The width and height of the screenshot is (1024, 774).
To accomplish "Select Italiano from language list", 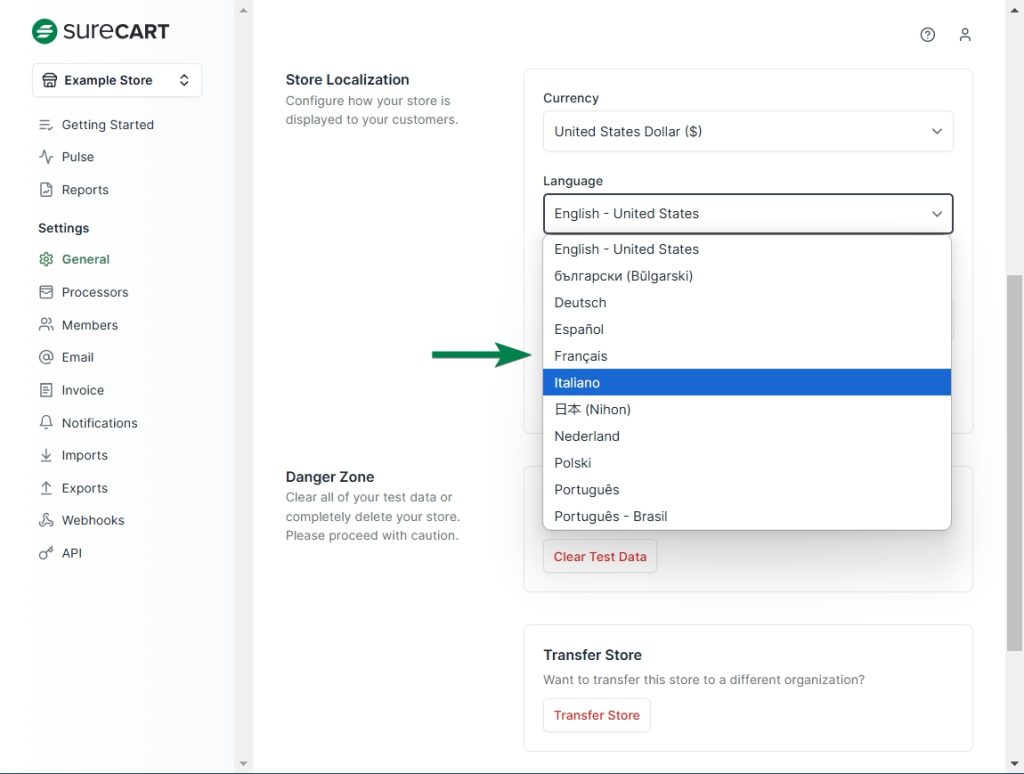I will 746,383.
